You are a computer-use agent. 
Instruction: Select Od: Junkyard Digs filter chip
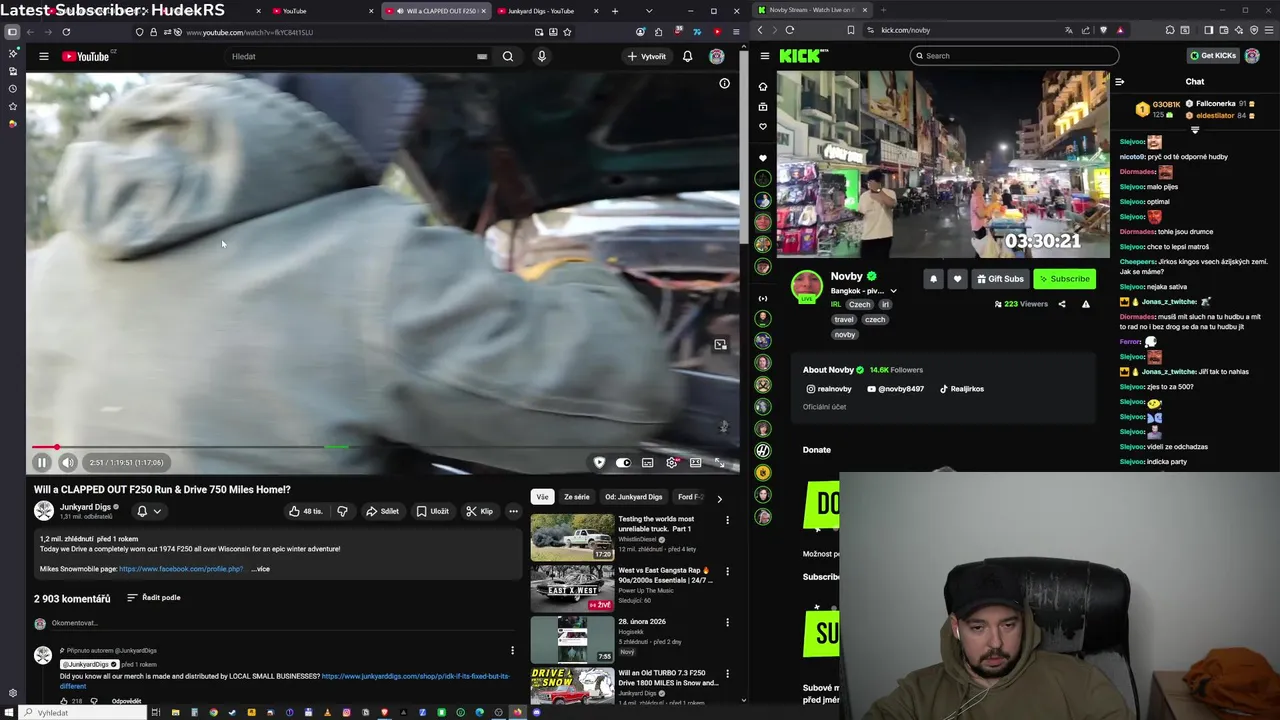tap(634, 497)
